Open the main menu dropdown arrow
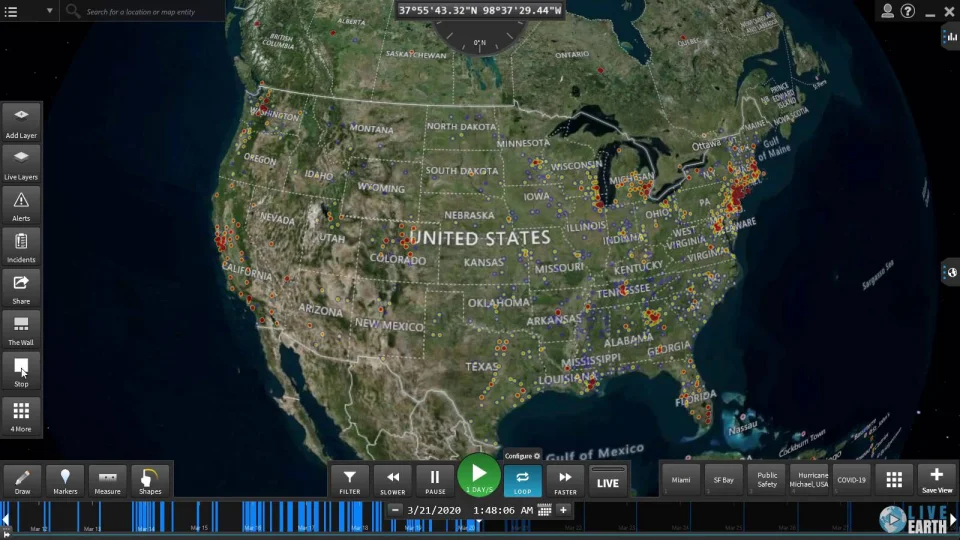The width and height of the screenshot is (960, 540). (50, 11)
